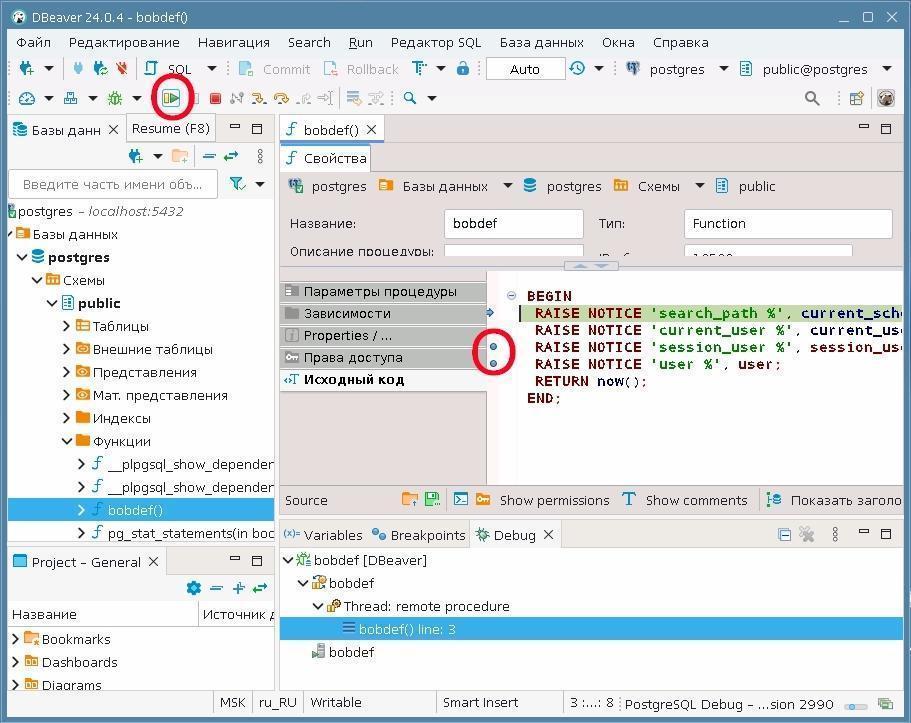Screen dimensions: 911x723
Task: Click the gear icon in Project panel
Action: pyautogui.click(x=193, y=588)
